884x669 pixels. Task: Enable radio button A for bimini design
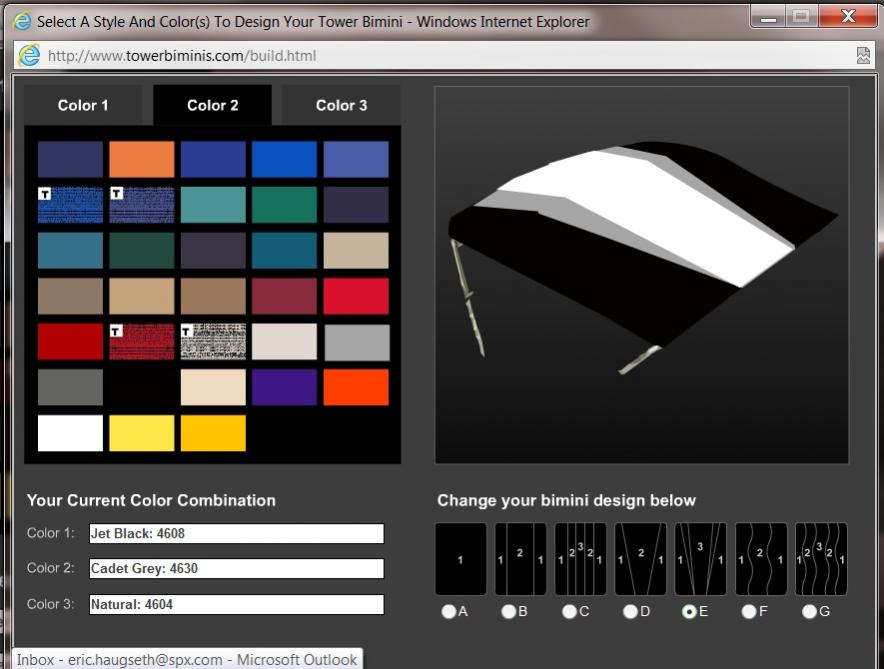[x=449, y=612]
